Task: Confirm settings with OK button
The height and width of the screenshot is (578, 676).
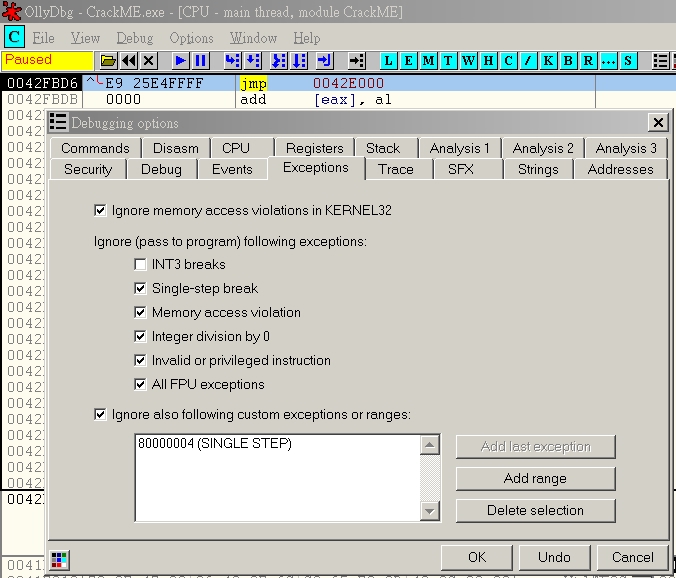Action: point(477,557)
